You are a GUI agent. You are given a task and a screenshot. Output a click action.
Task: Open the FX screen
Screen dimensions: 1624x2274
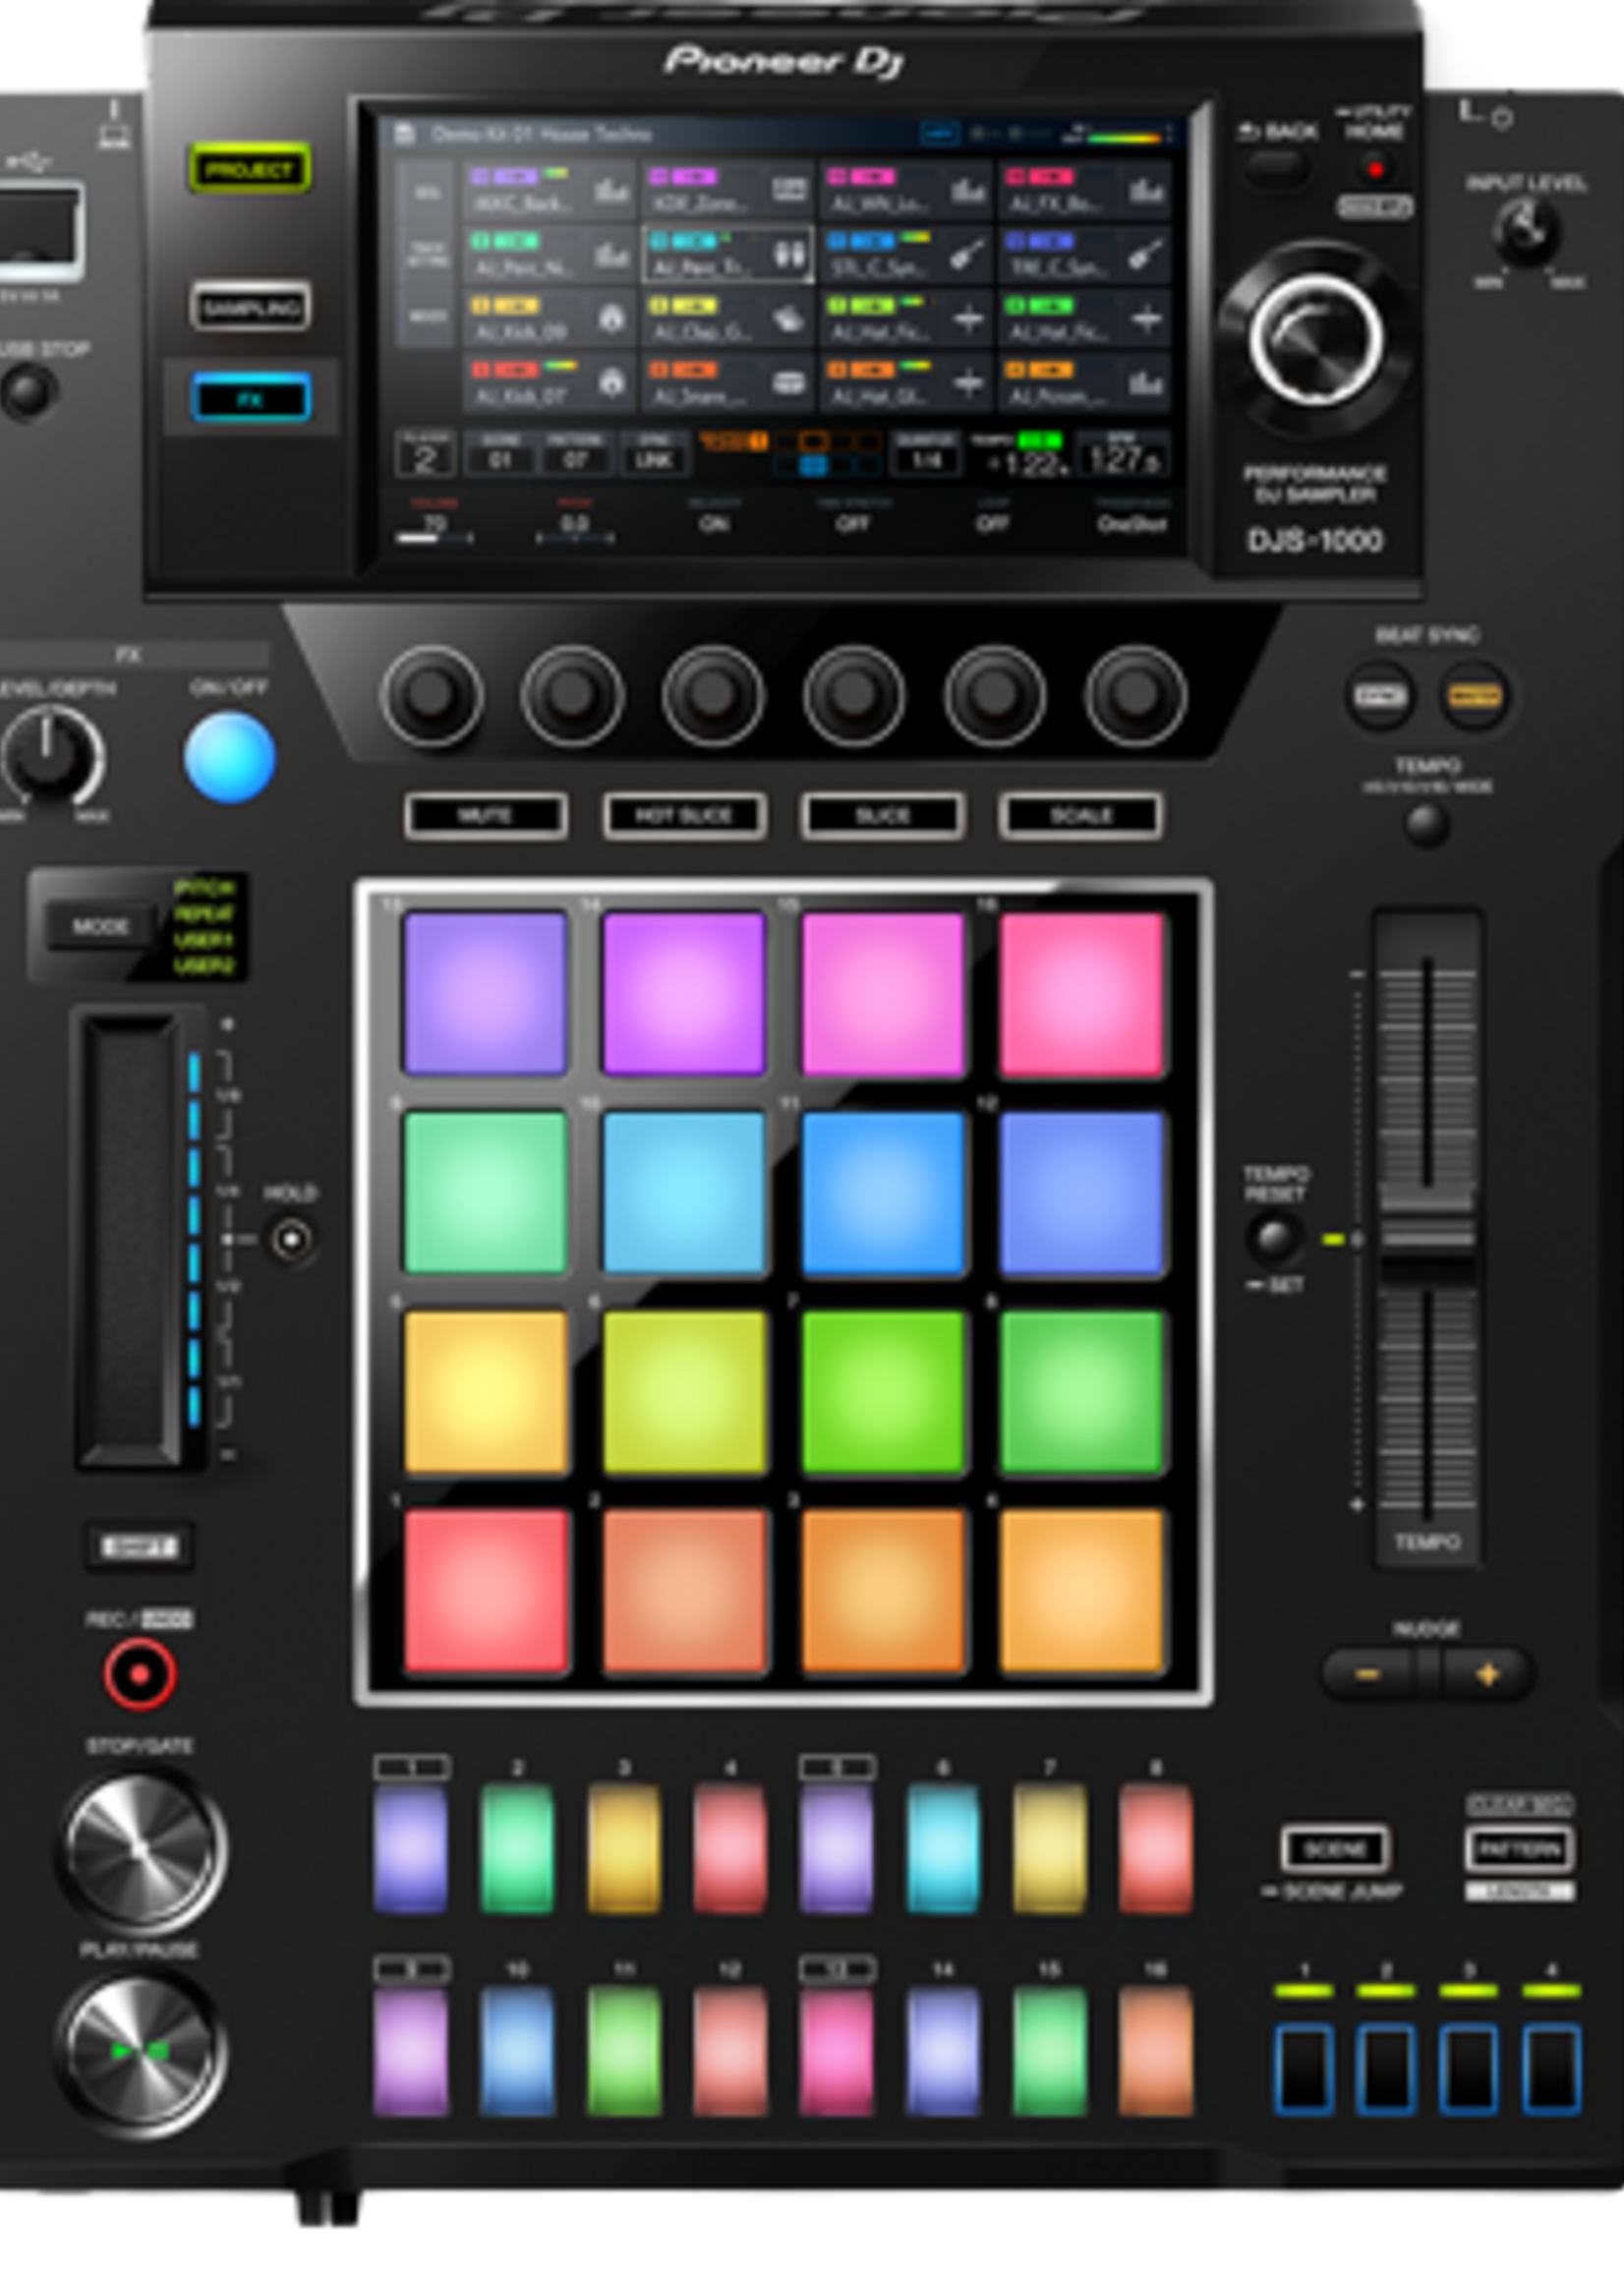250,399
